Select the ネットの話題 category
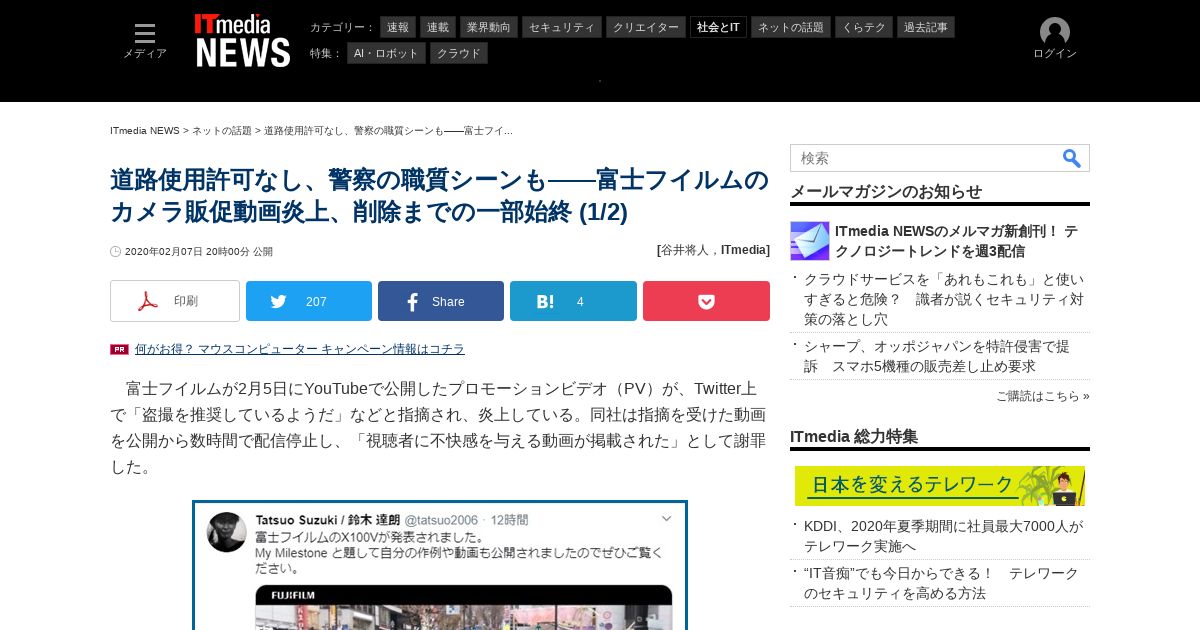1200x630 pixels. 791,27
